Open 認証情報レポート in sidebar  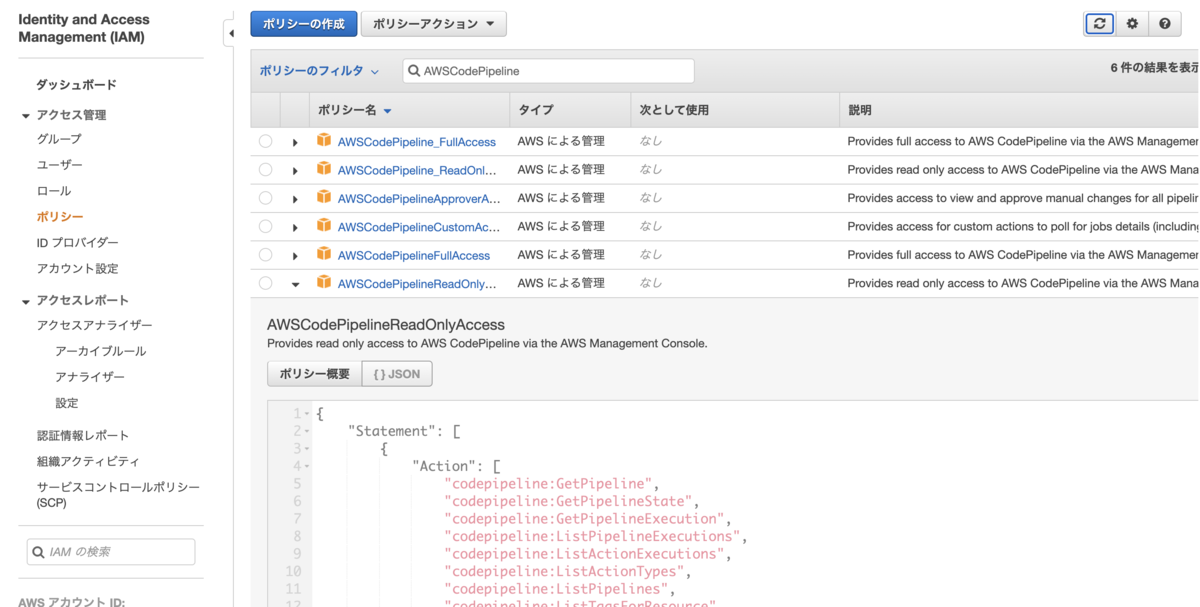tap(83, 436)
